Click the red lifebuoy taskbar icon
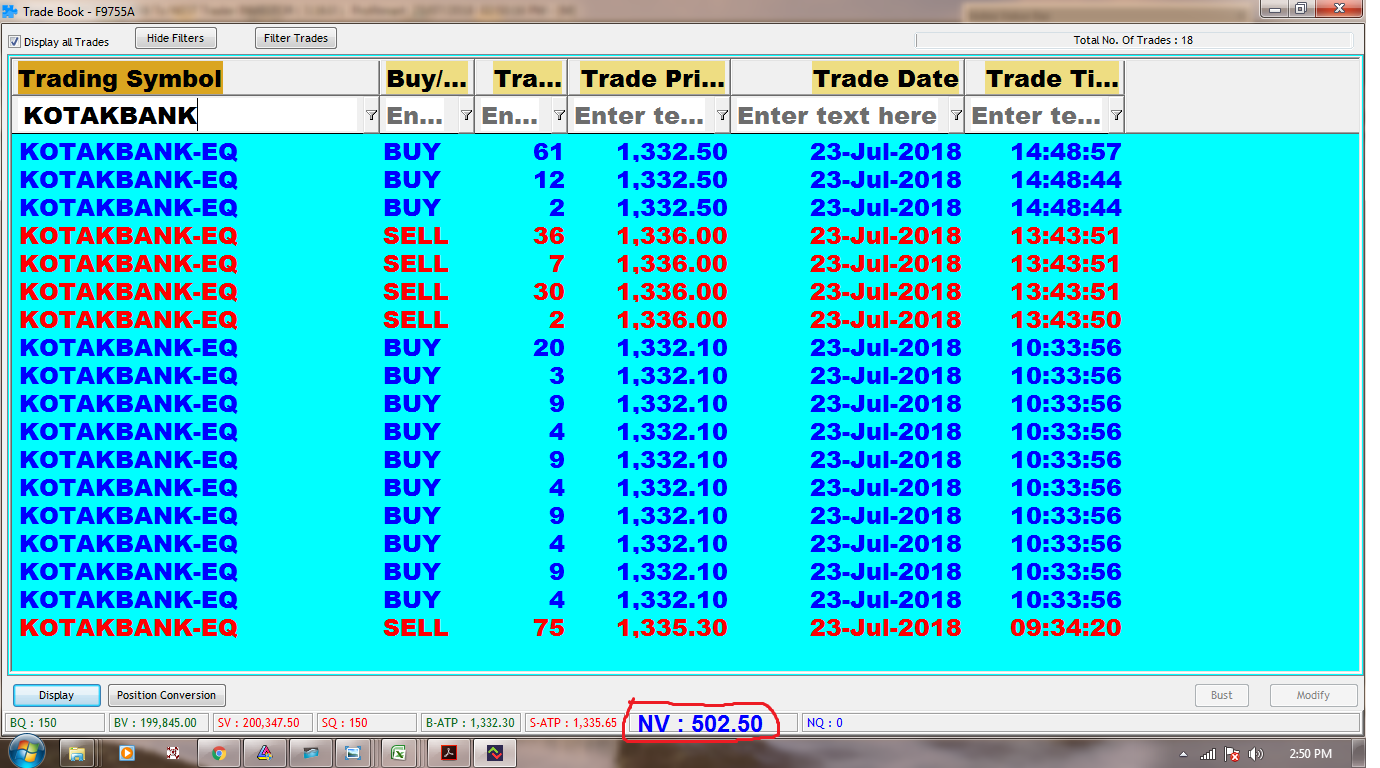1380x768 pixels. 172,753
